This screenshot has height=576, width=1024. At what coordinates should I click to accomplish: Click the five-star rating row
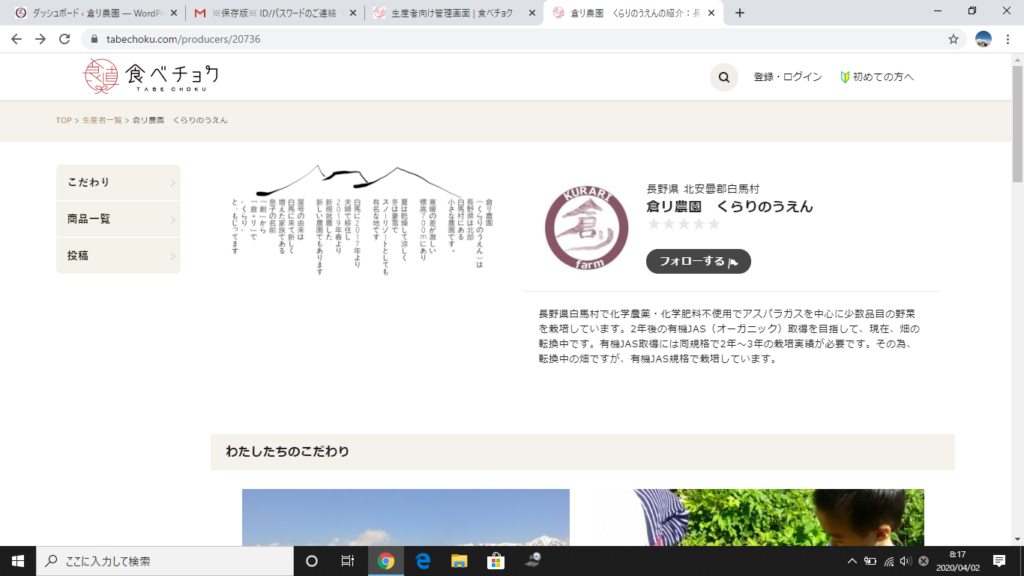tap(683, 224)
